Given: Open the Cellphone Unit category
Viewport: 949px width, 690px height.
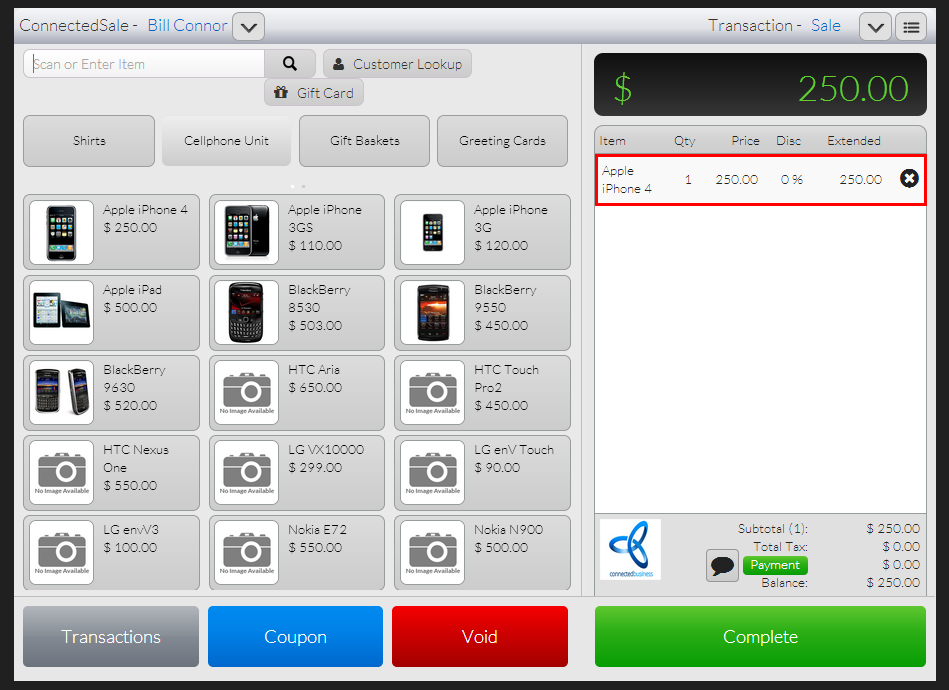Looking at the screenshot, I should [x=226, y=141].
